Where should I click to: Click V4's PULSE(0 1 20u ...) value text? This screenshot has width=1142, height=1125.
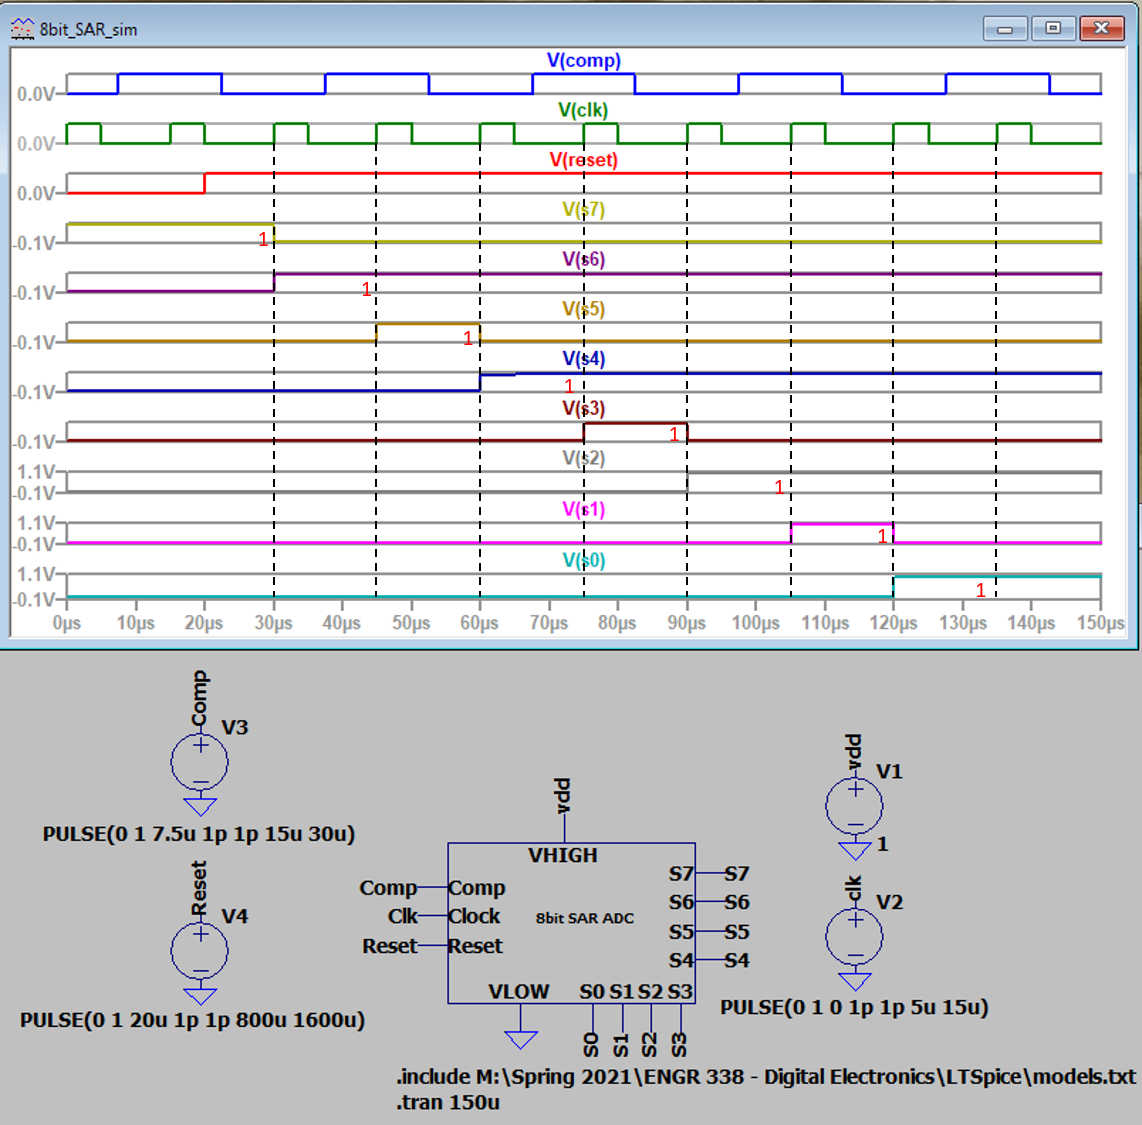click(192, 1020)
